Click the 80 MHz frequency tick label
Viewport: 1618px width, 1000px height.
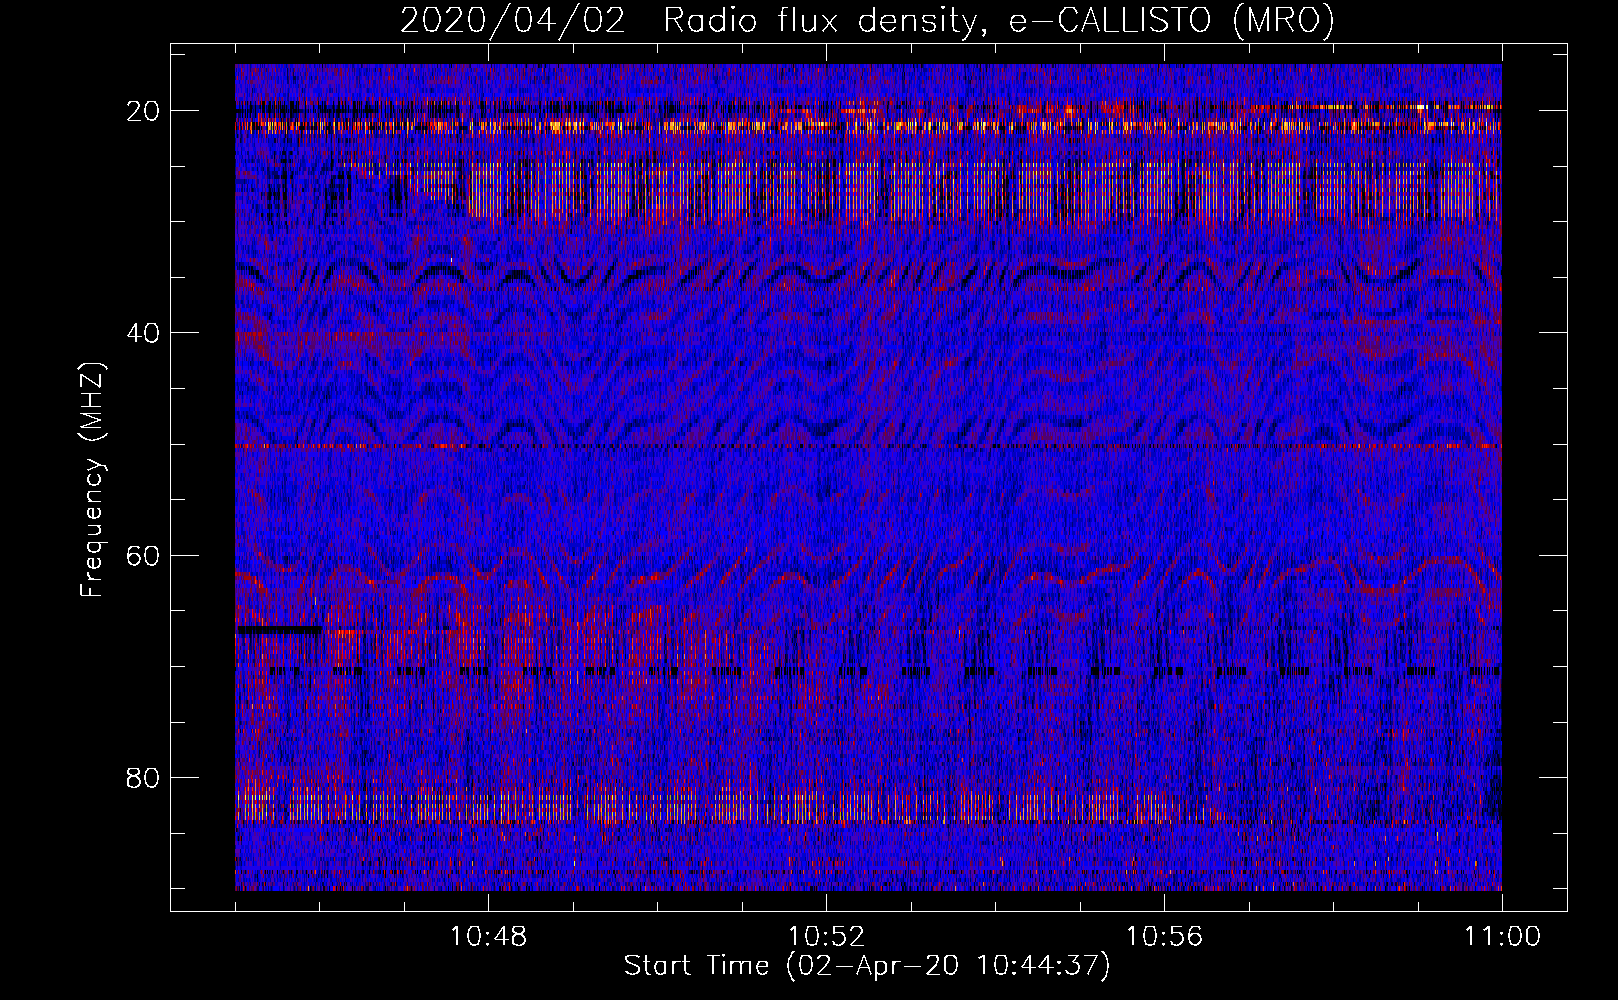point(143,777)
